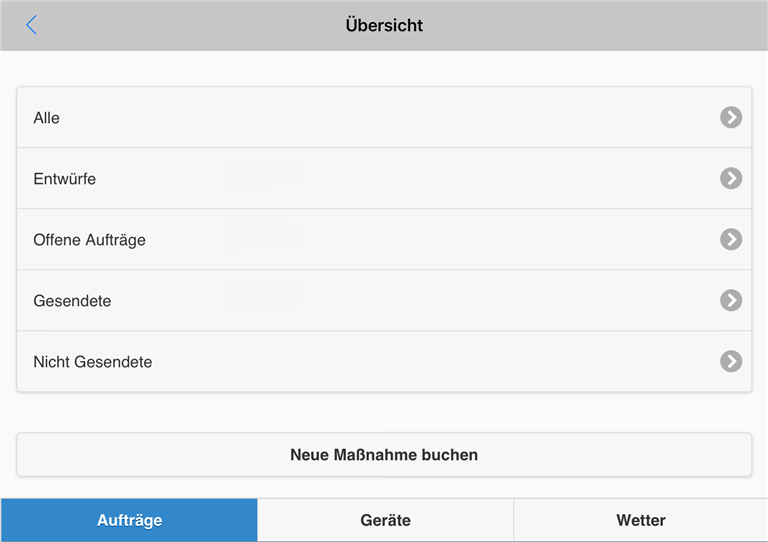Switch to the Geräte tab
The width and height of the screenshot is (768, 542).
385,520
